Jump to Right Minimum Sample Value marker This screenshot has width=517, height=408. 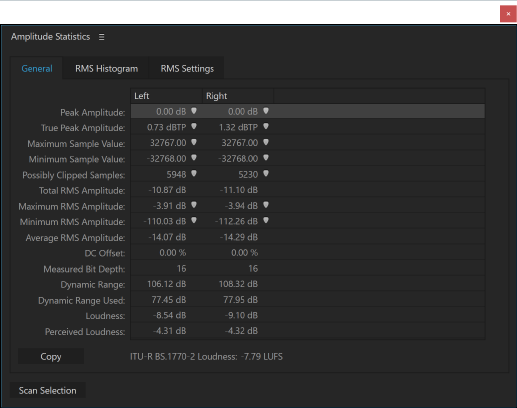(x=266, y=158)
